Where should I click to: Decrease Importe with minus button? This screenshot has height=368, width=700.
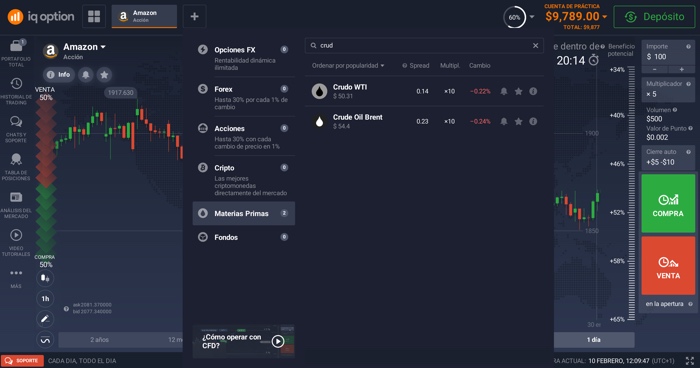[654, 69]
